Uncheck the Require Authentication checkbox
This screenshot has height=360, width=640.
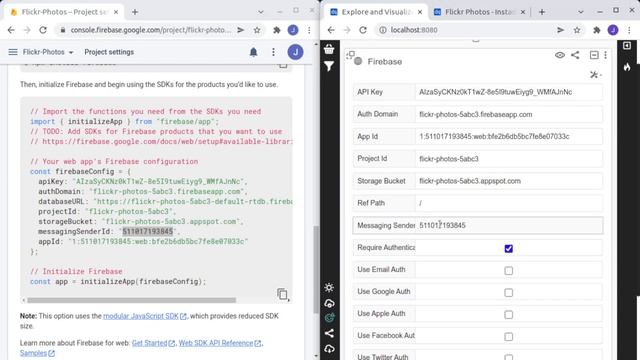click(x=509, y=249)
